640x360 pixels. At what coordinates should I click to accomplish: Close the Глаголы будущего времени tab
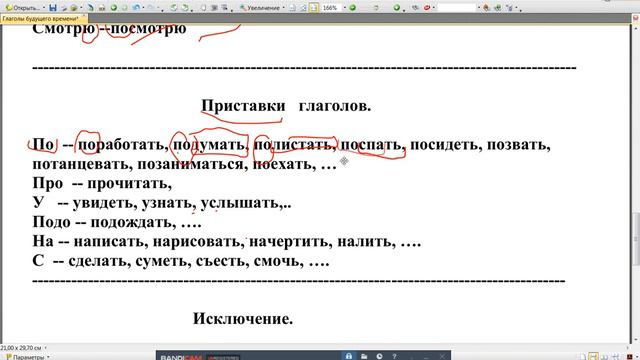pyautogui.click(x=84, y=17)
